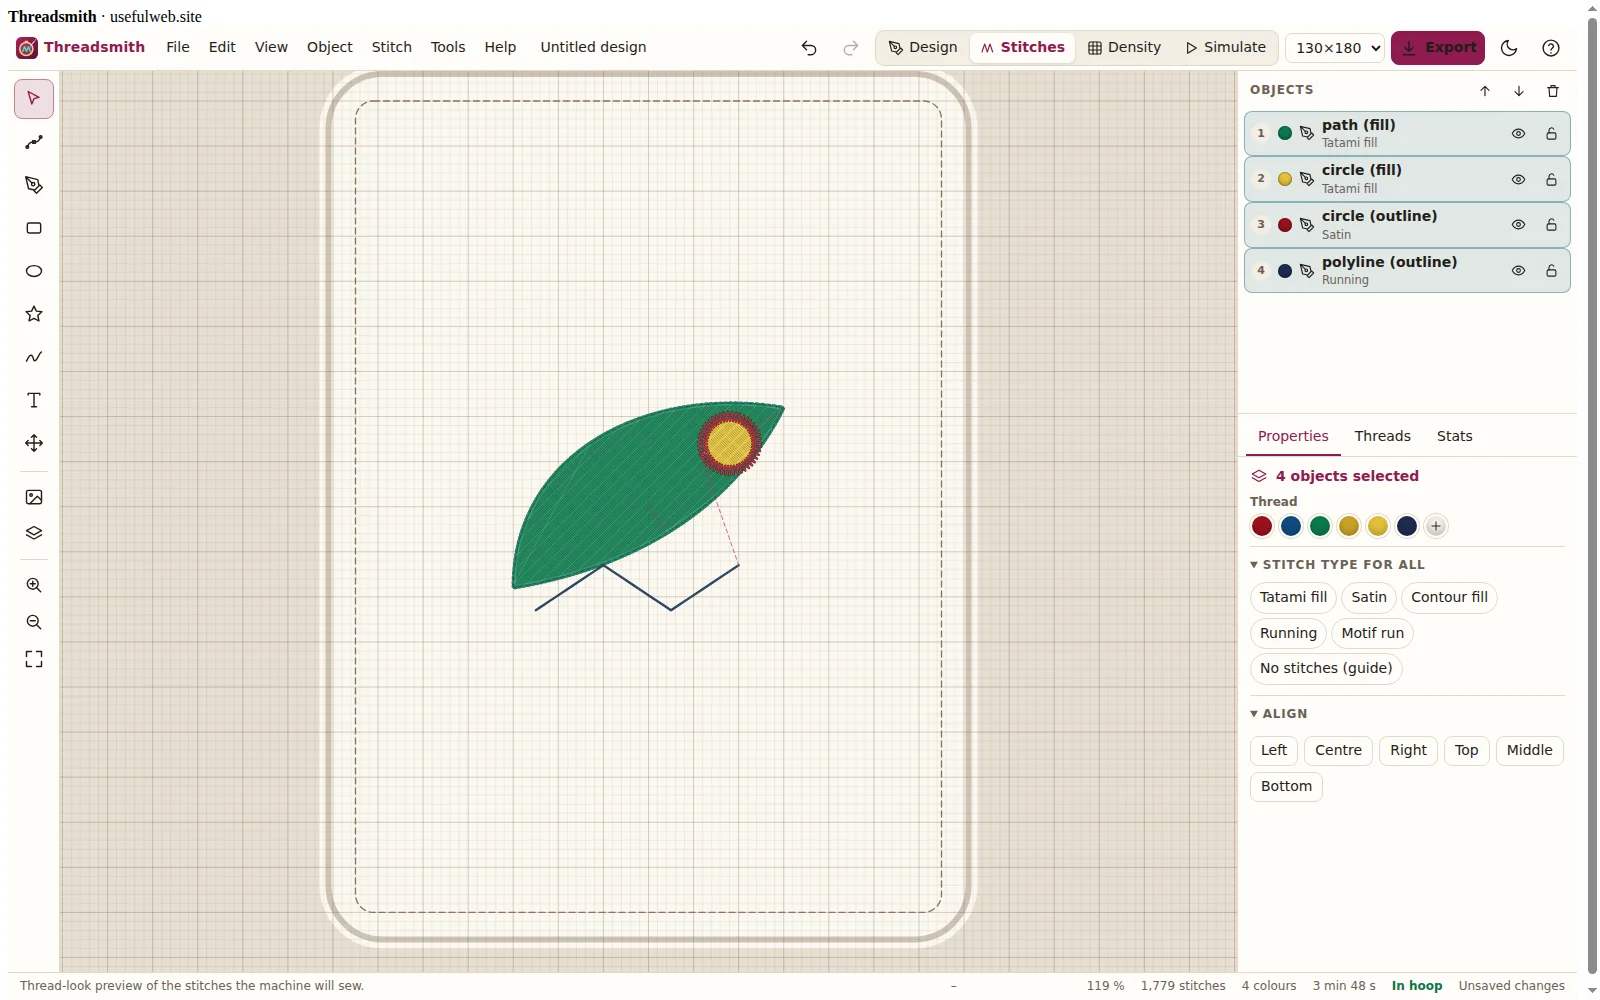1600x1000 pixels.
Task: Hide the circle (outline) object
Action: pos(1518,225)
